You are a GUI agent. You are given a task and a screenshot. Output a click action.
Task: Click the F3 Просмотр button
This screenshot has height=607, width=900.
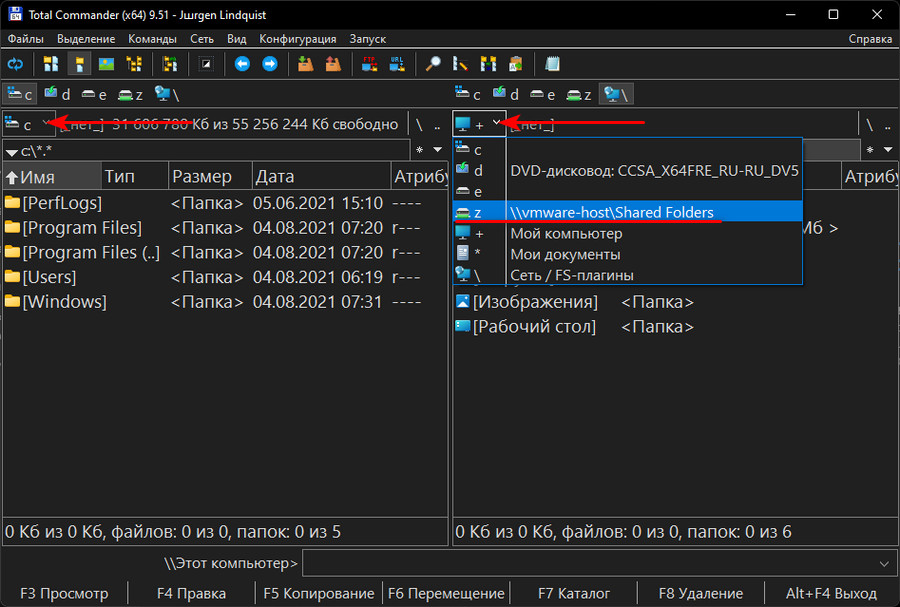[x=64, y=593]
